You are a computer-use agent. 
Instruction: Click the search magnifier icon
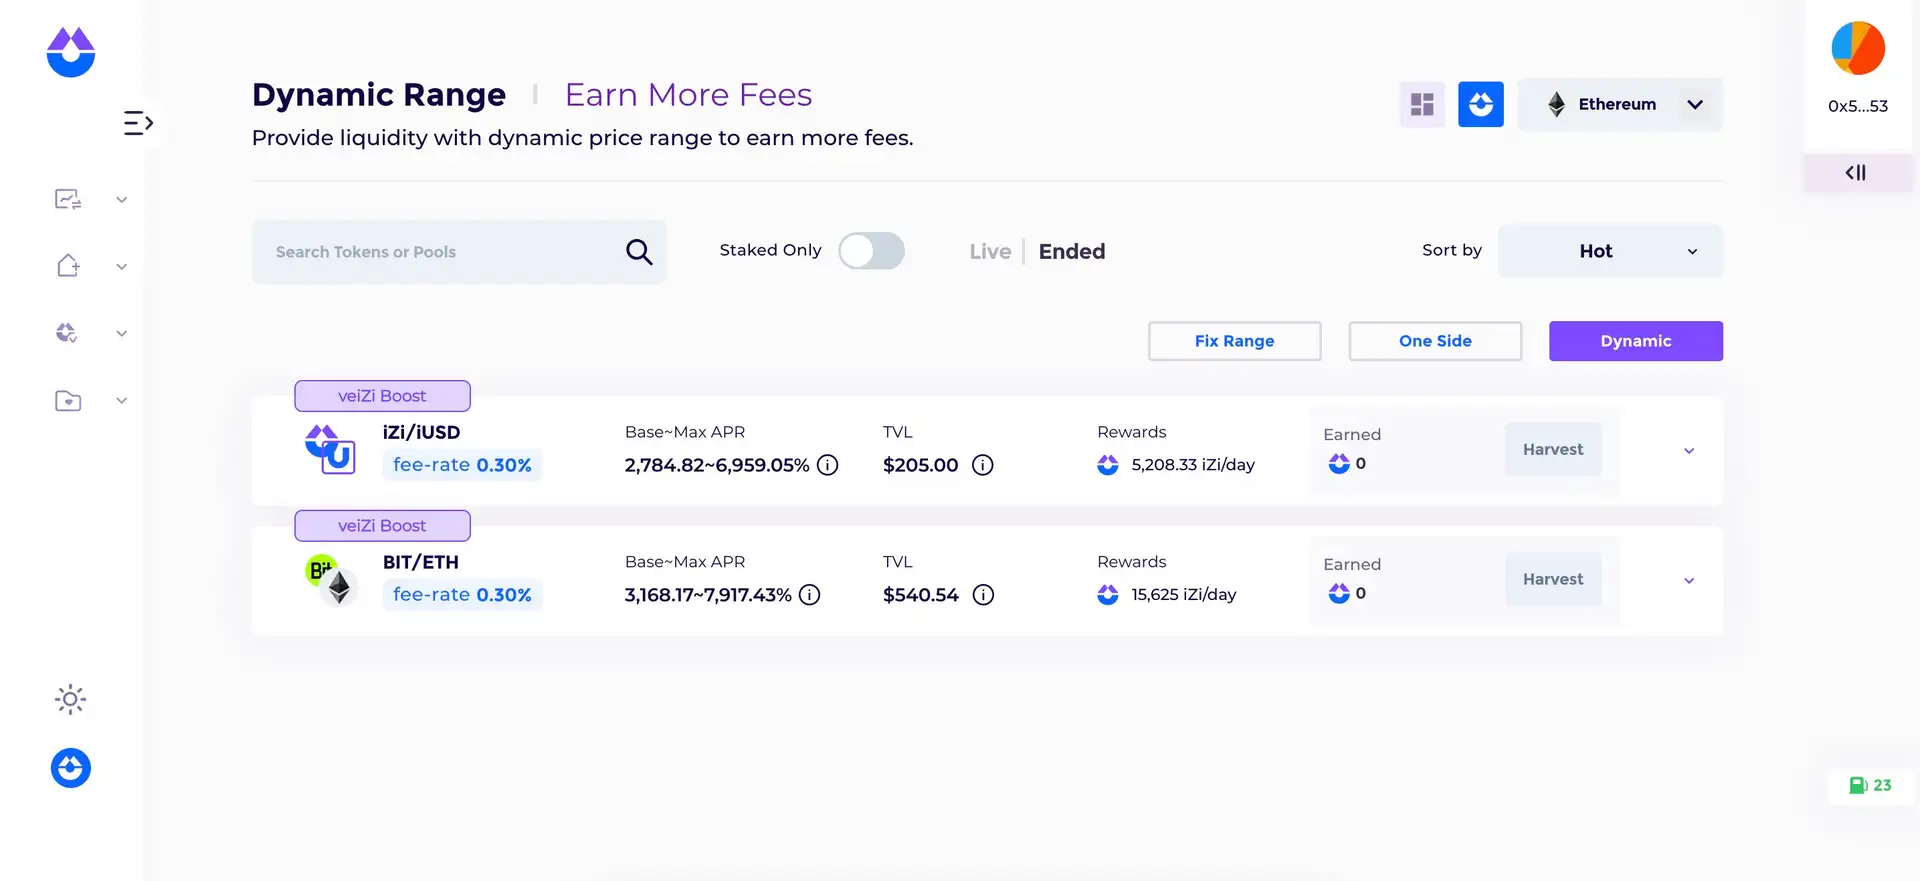click(x=639, y=252)
